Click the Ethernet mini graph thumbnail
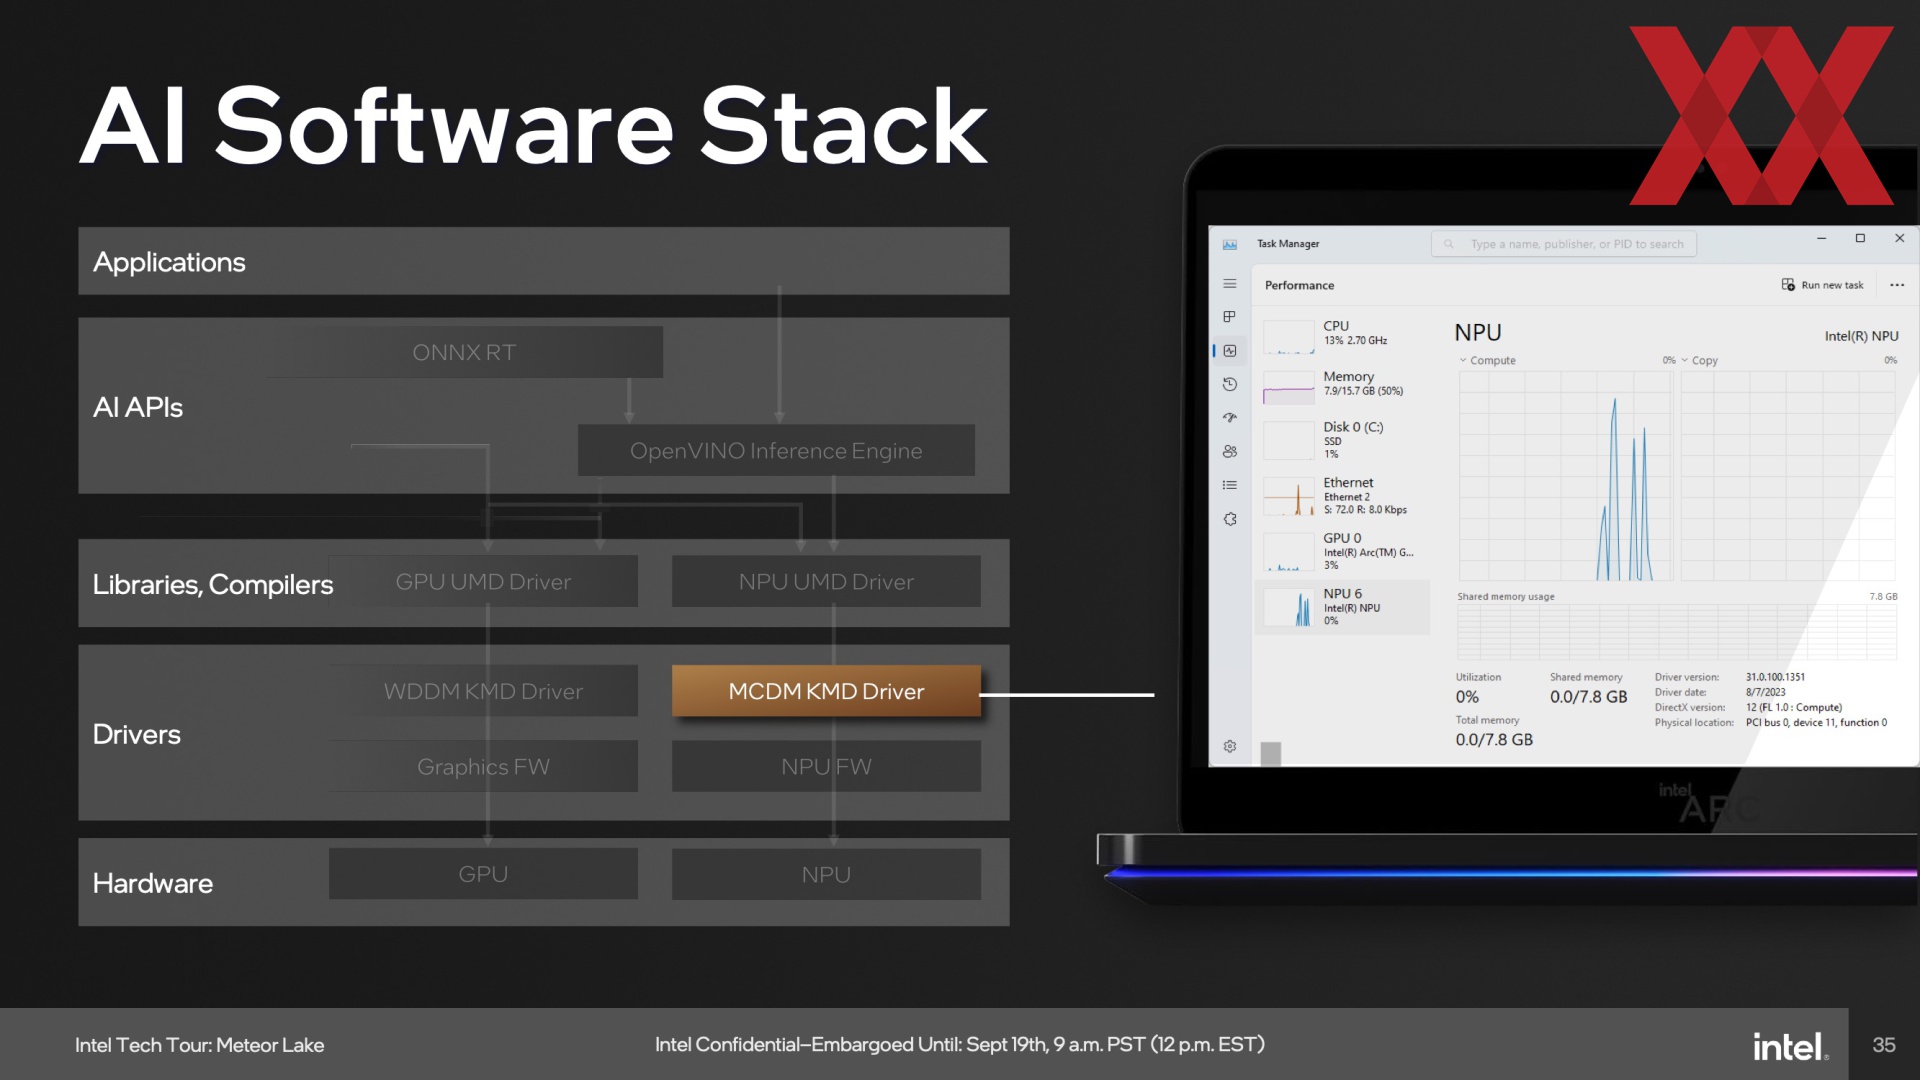This screenshot has width=1920, height=1080. point(1289,497)
